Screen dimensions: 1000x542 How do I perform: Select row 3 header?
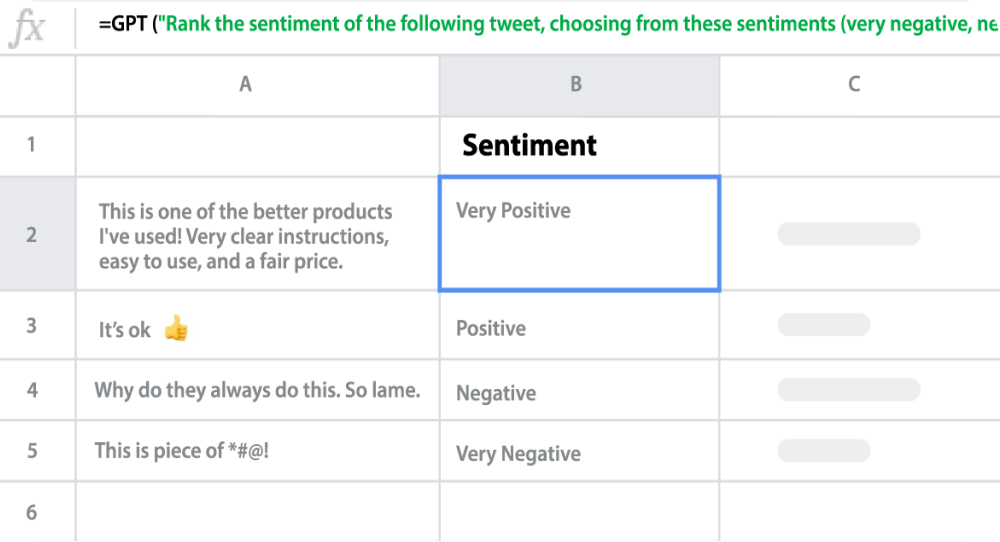[x=32, y=327]
